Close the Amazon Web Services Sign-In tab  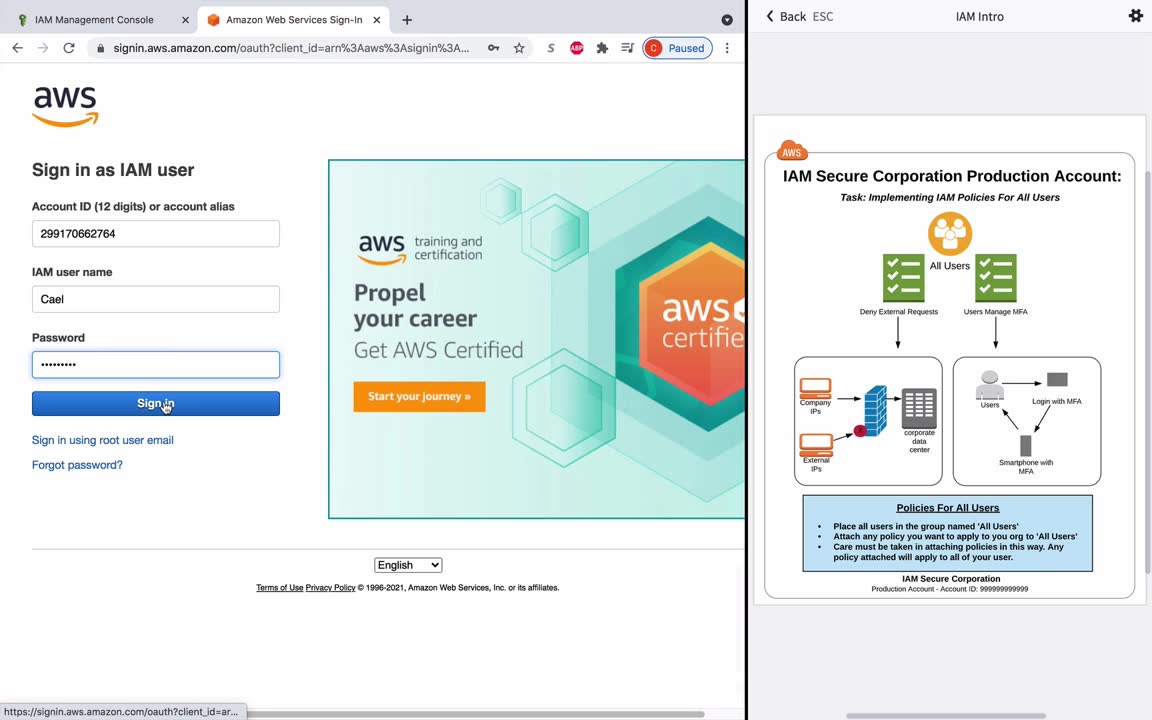pyautogui.click(x=376, y=20)
